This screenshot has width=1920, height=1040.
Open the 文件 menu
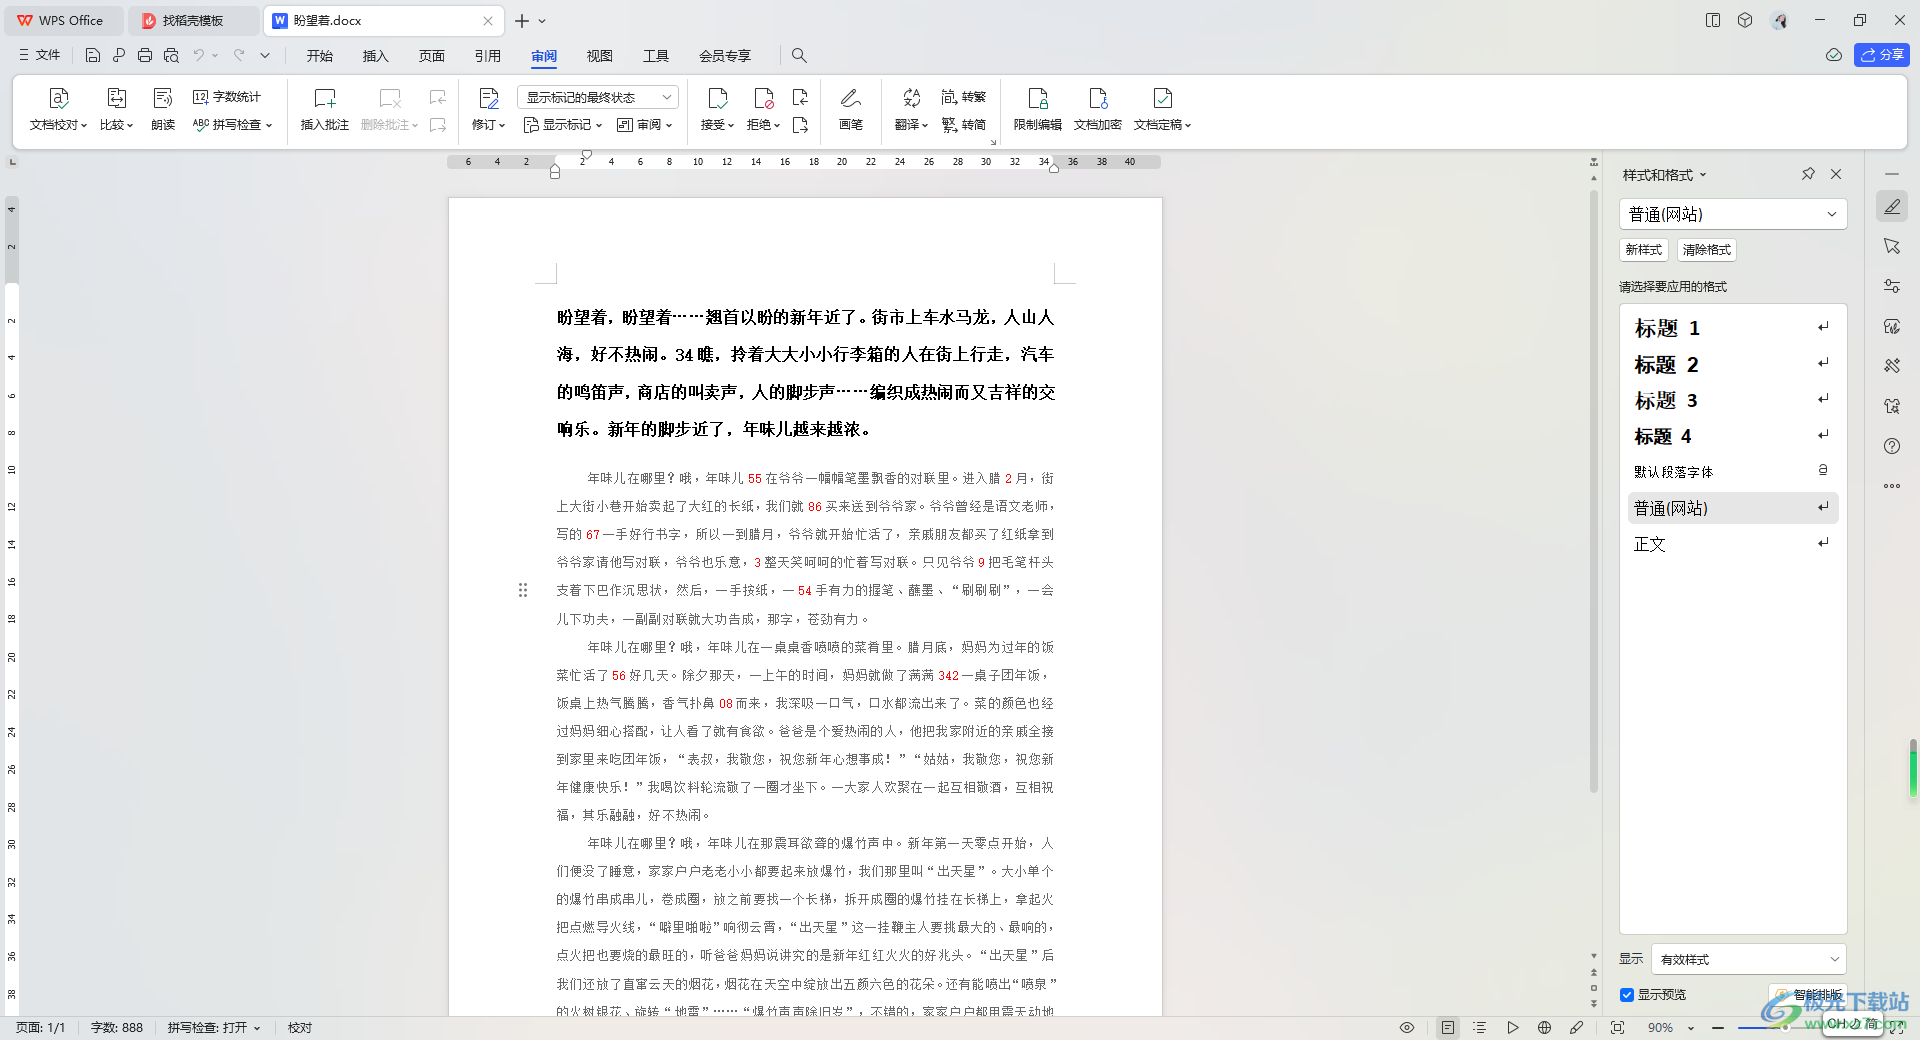(40, 56)
